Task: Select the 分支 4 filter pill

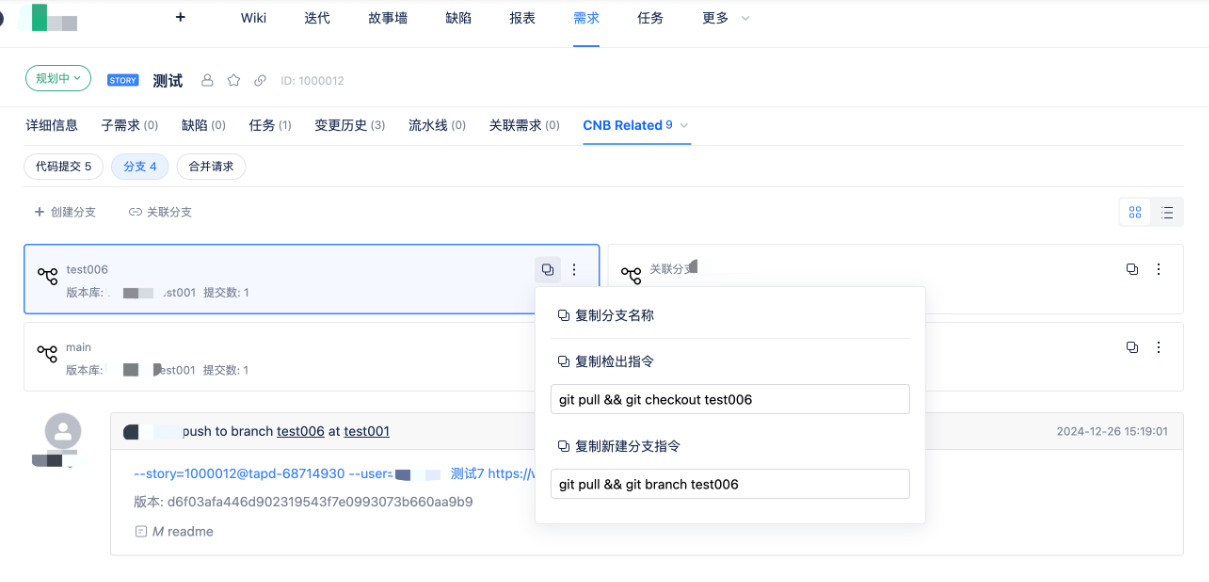Action: [140, 167]
